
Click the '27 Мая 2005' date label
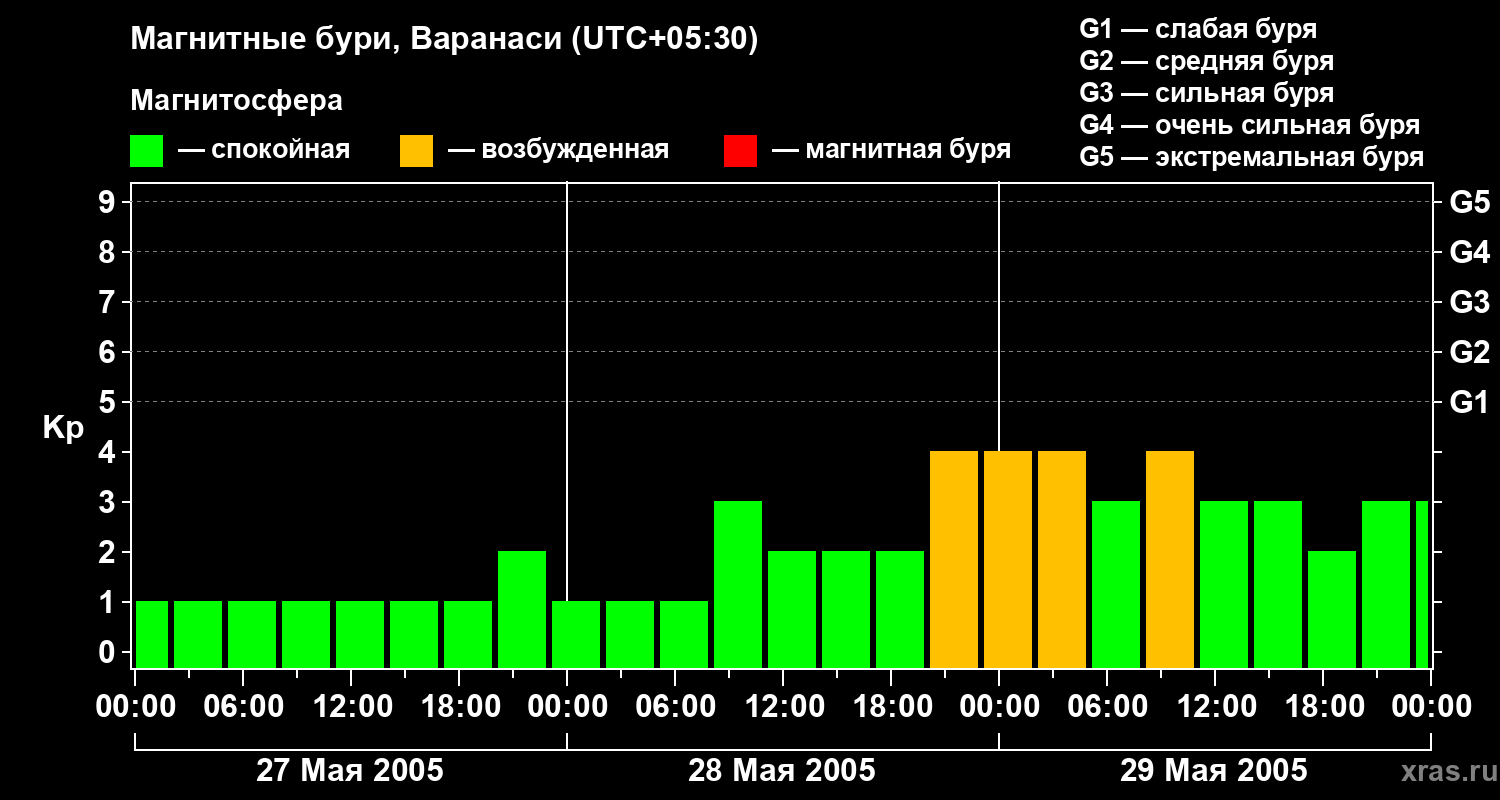click(x=350, y=770)
